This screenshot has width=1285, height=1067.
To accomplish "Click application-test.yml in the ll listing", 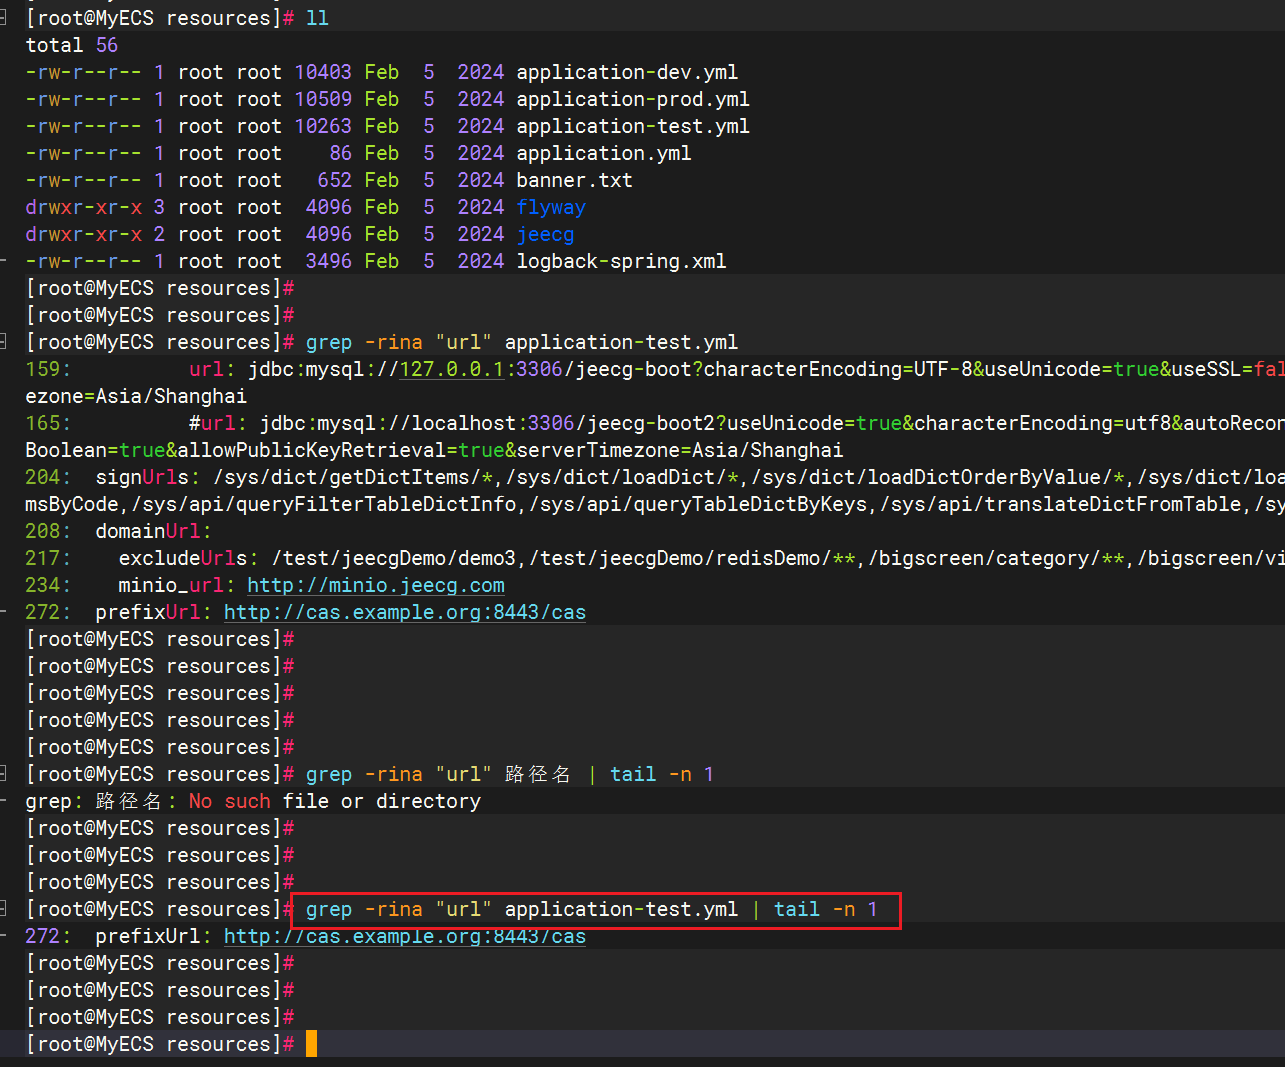I will pos(633,126).
